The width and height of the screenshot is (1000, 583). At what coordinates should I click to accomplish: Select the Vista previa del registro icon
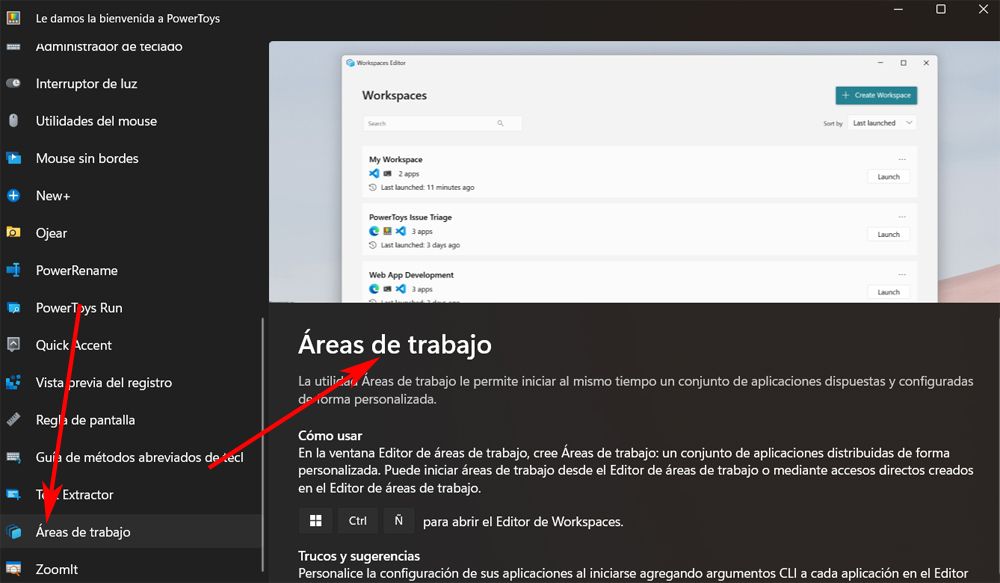13,382
